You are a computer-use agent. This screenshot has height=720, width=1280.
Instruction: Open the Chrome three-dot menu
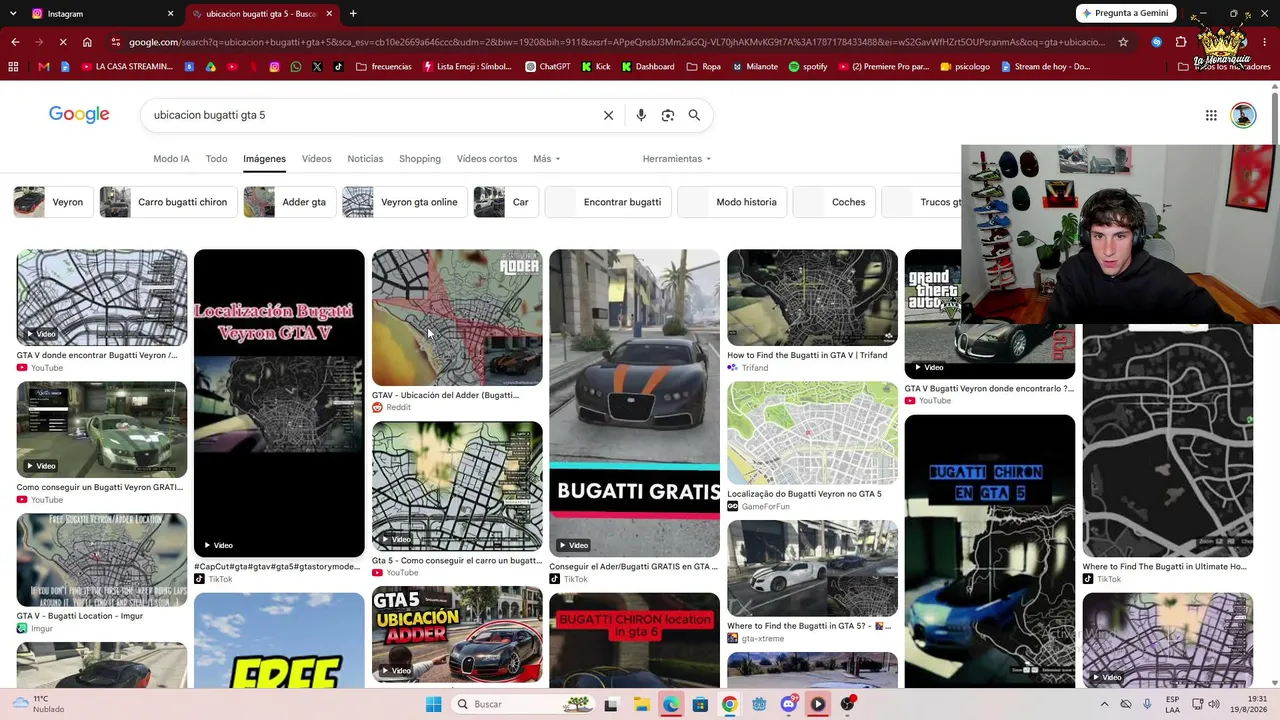1266,42
